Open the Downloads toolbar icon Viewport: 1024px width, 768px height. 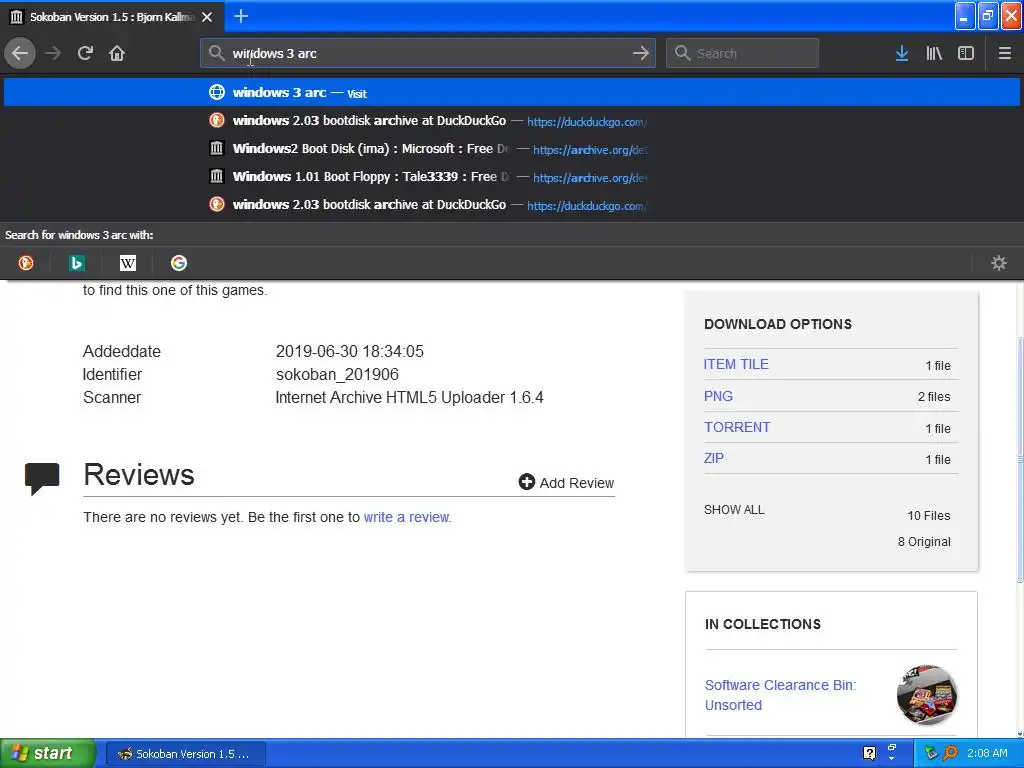coord(902,53)
